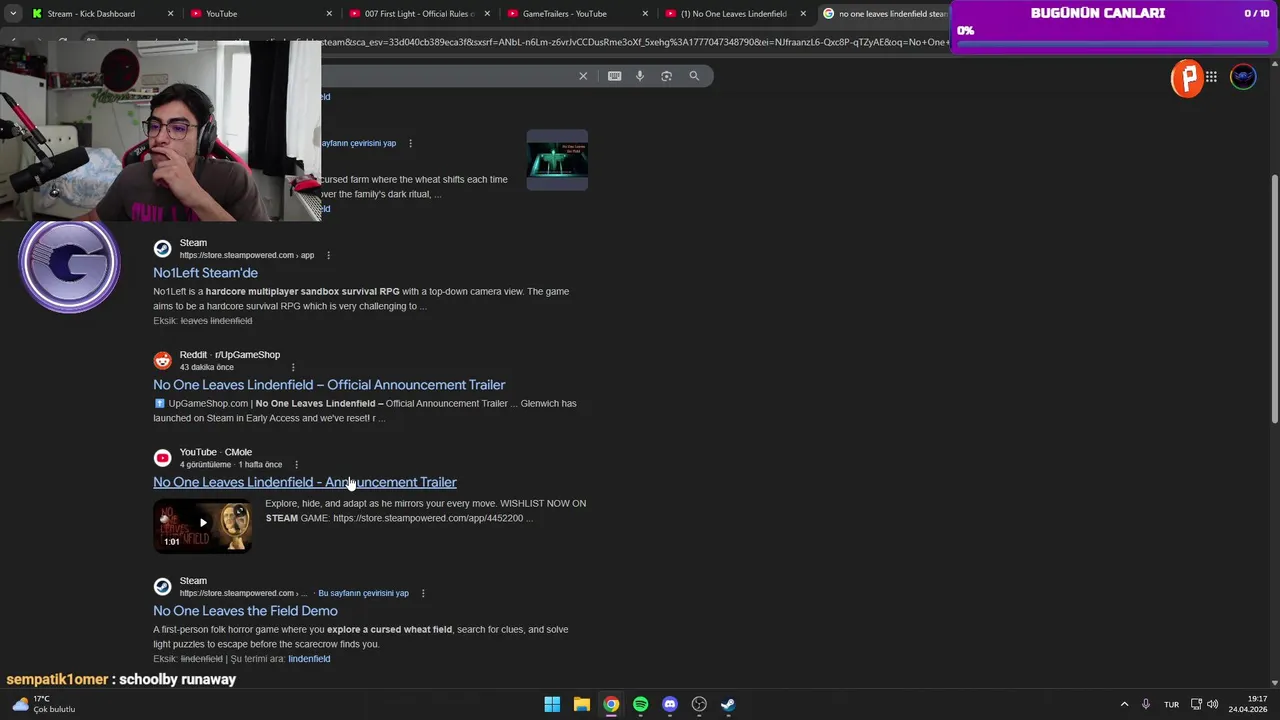Open more options for the Field Demo Steam result
Viewport: 1280px width, 720px height.
point(422,593)
